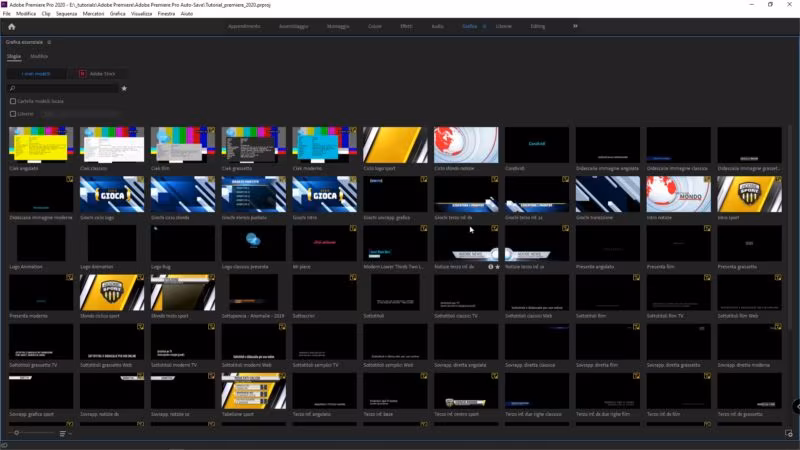
Task: Select the Giochi intro GIOCA thumbnail
Action: pyautogui.click(x=324, y=194)
